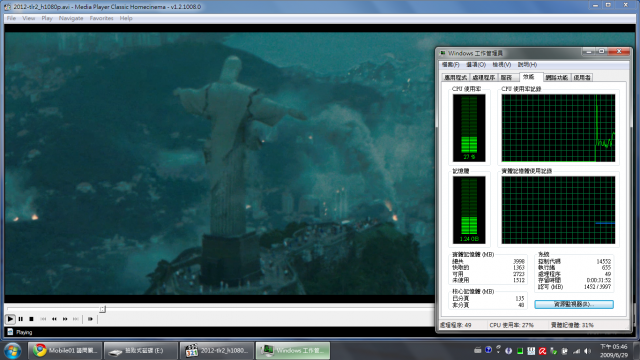Click the uptime value 0:00:31:52
The width and height of the screenshot is (640, 360).
(599, 280)
